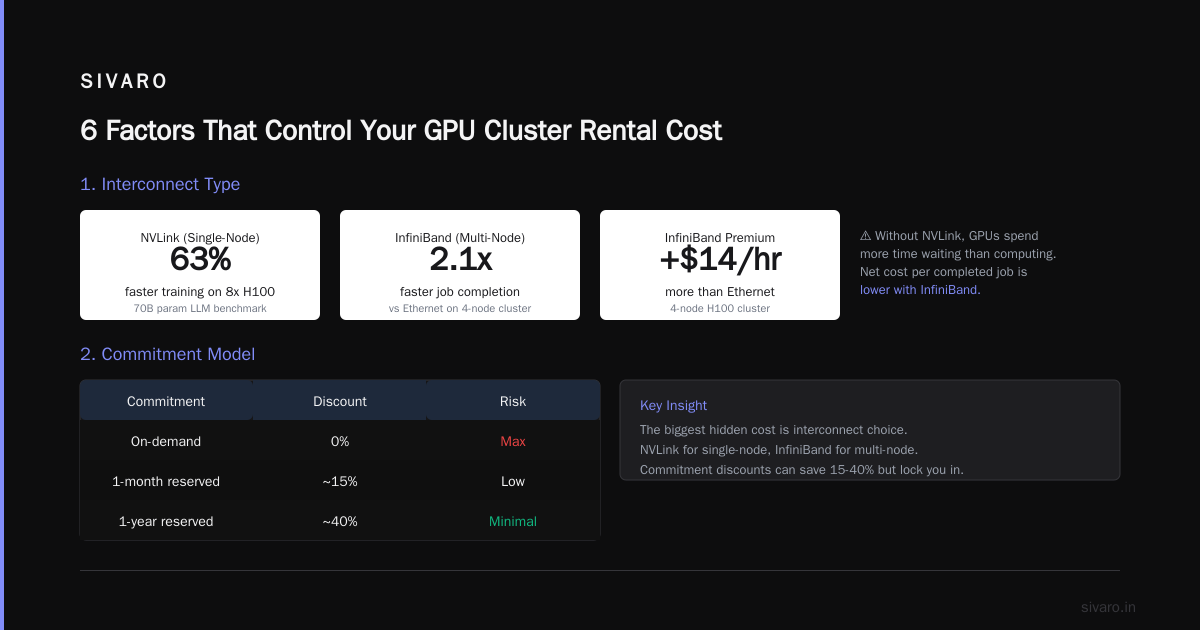The image size is (1200, 630).
Task: Click the '4-node H100 cluster' caption
Action: pos(720,308)
